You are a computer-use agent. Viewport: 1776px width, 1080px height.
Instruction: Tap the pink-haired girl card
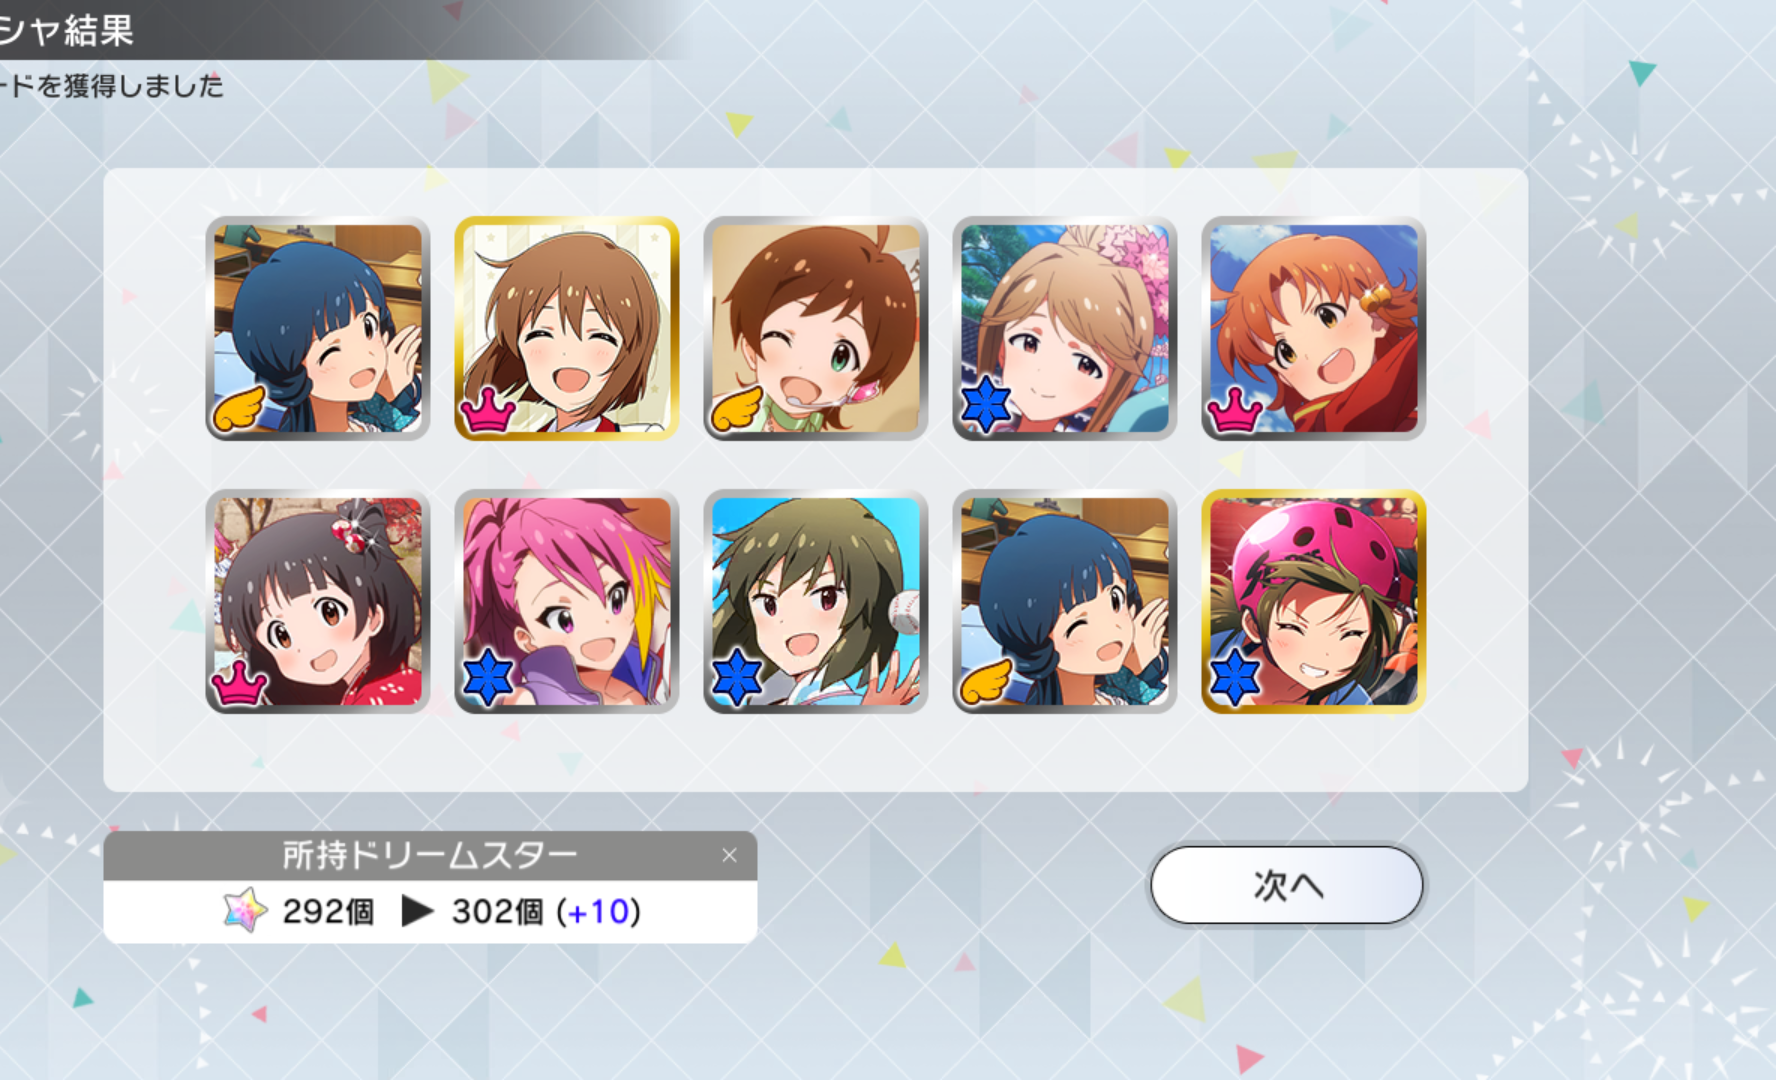click(x=567, y=601)
